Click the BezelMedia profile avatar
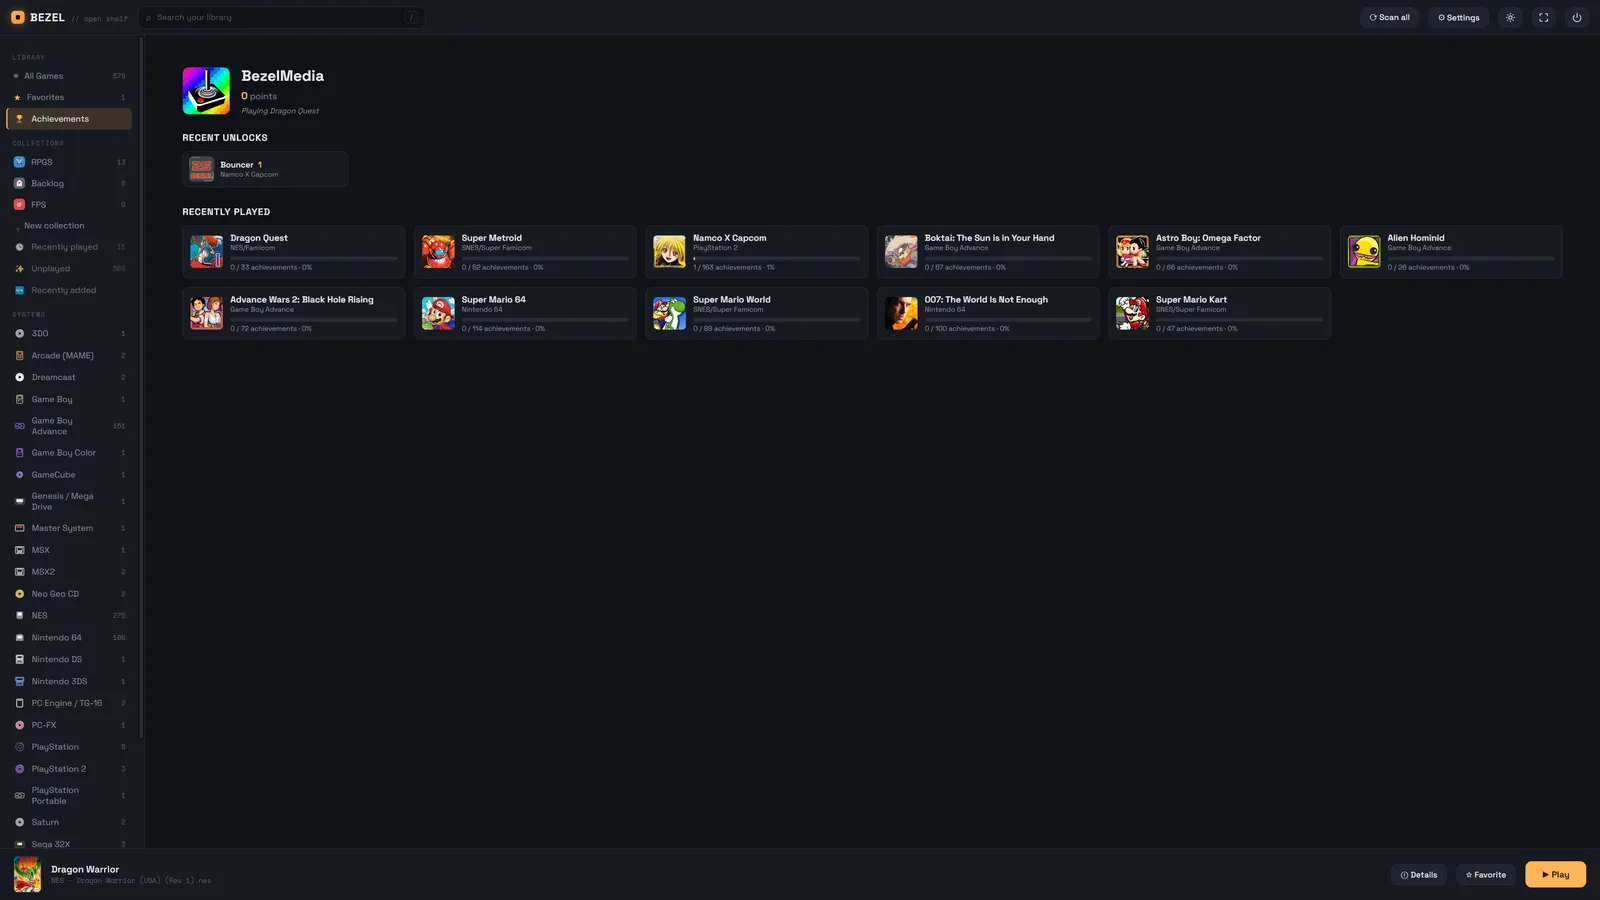The width and height of the screenshot is (1600, 900). point(206,91)
